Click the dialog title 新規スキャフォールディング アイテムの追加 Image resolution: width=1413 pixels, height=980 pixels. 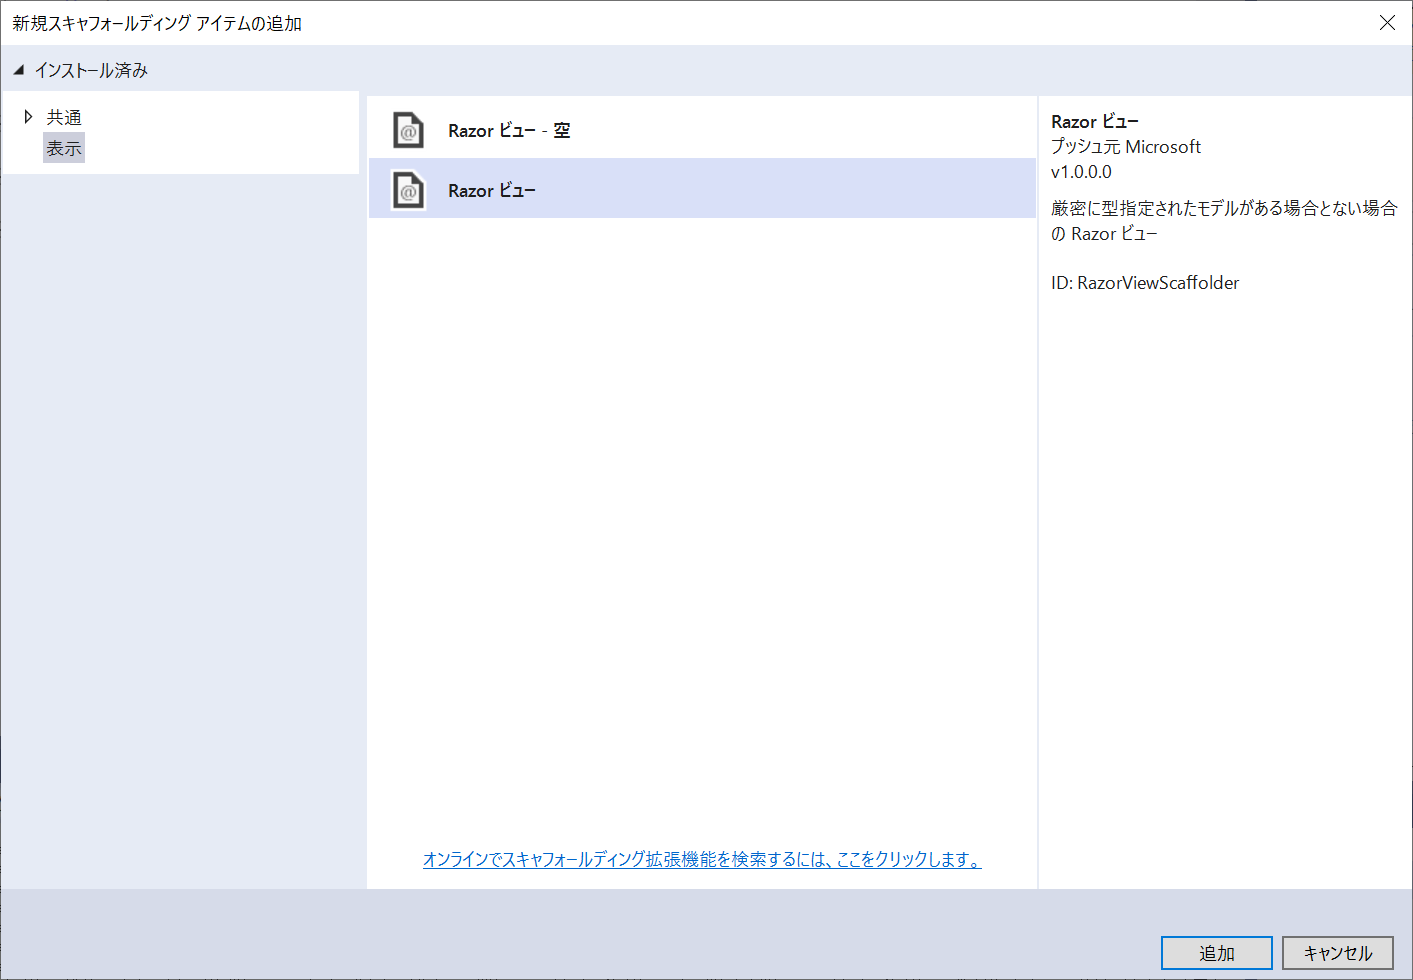[157, 23]
